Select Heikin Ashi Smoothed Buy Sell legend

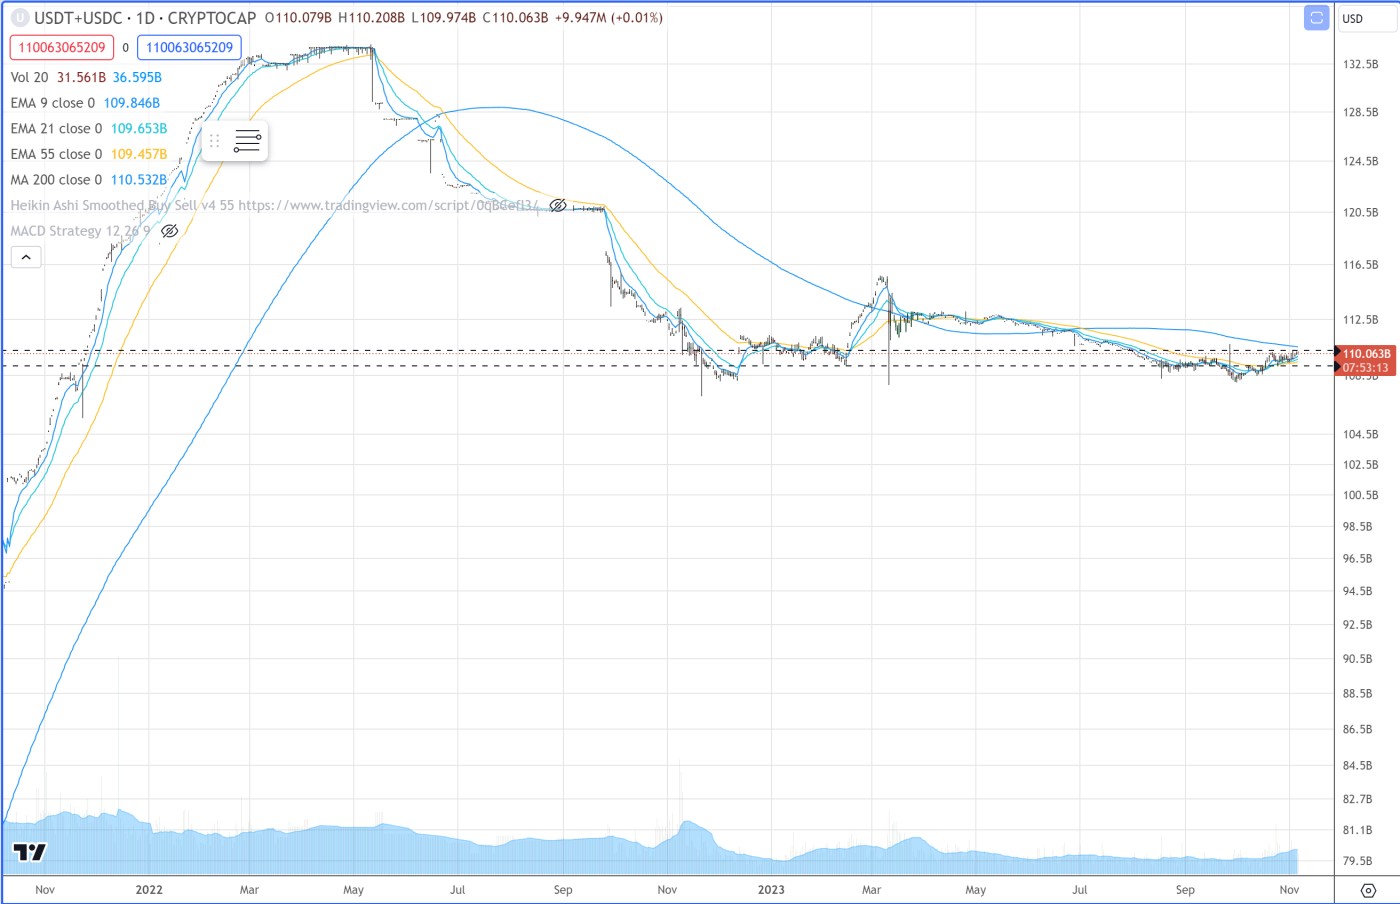(275, 205)
